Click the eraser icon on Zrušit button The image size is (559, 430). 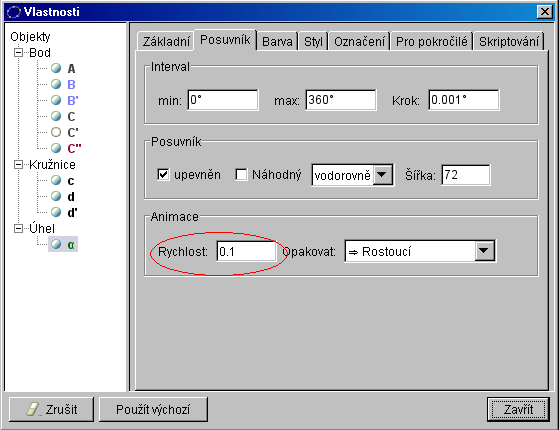(33, 409)
